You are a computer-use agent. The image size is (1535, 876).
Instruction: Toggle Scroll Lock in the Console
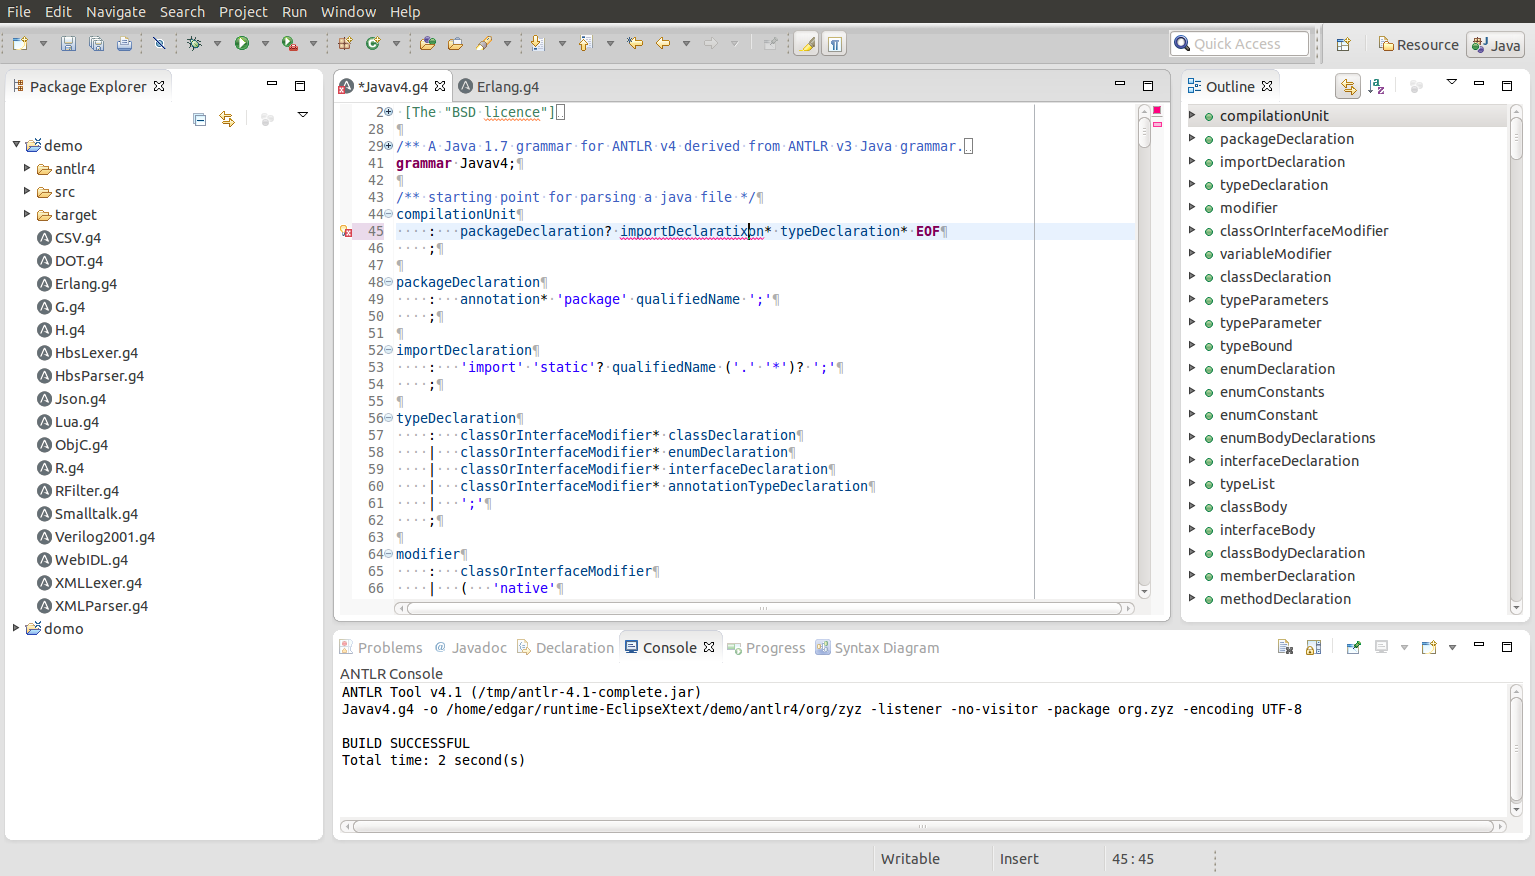click(1313, 648)
